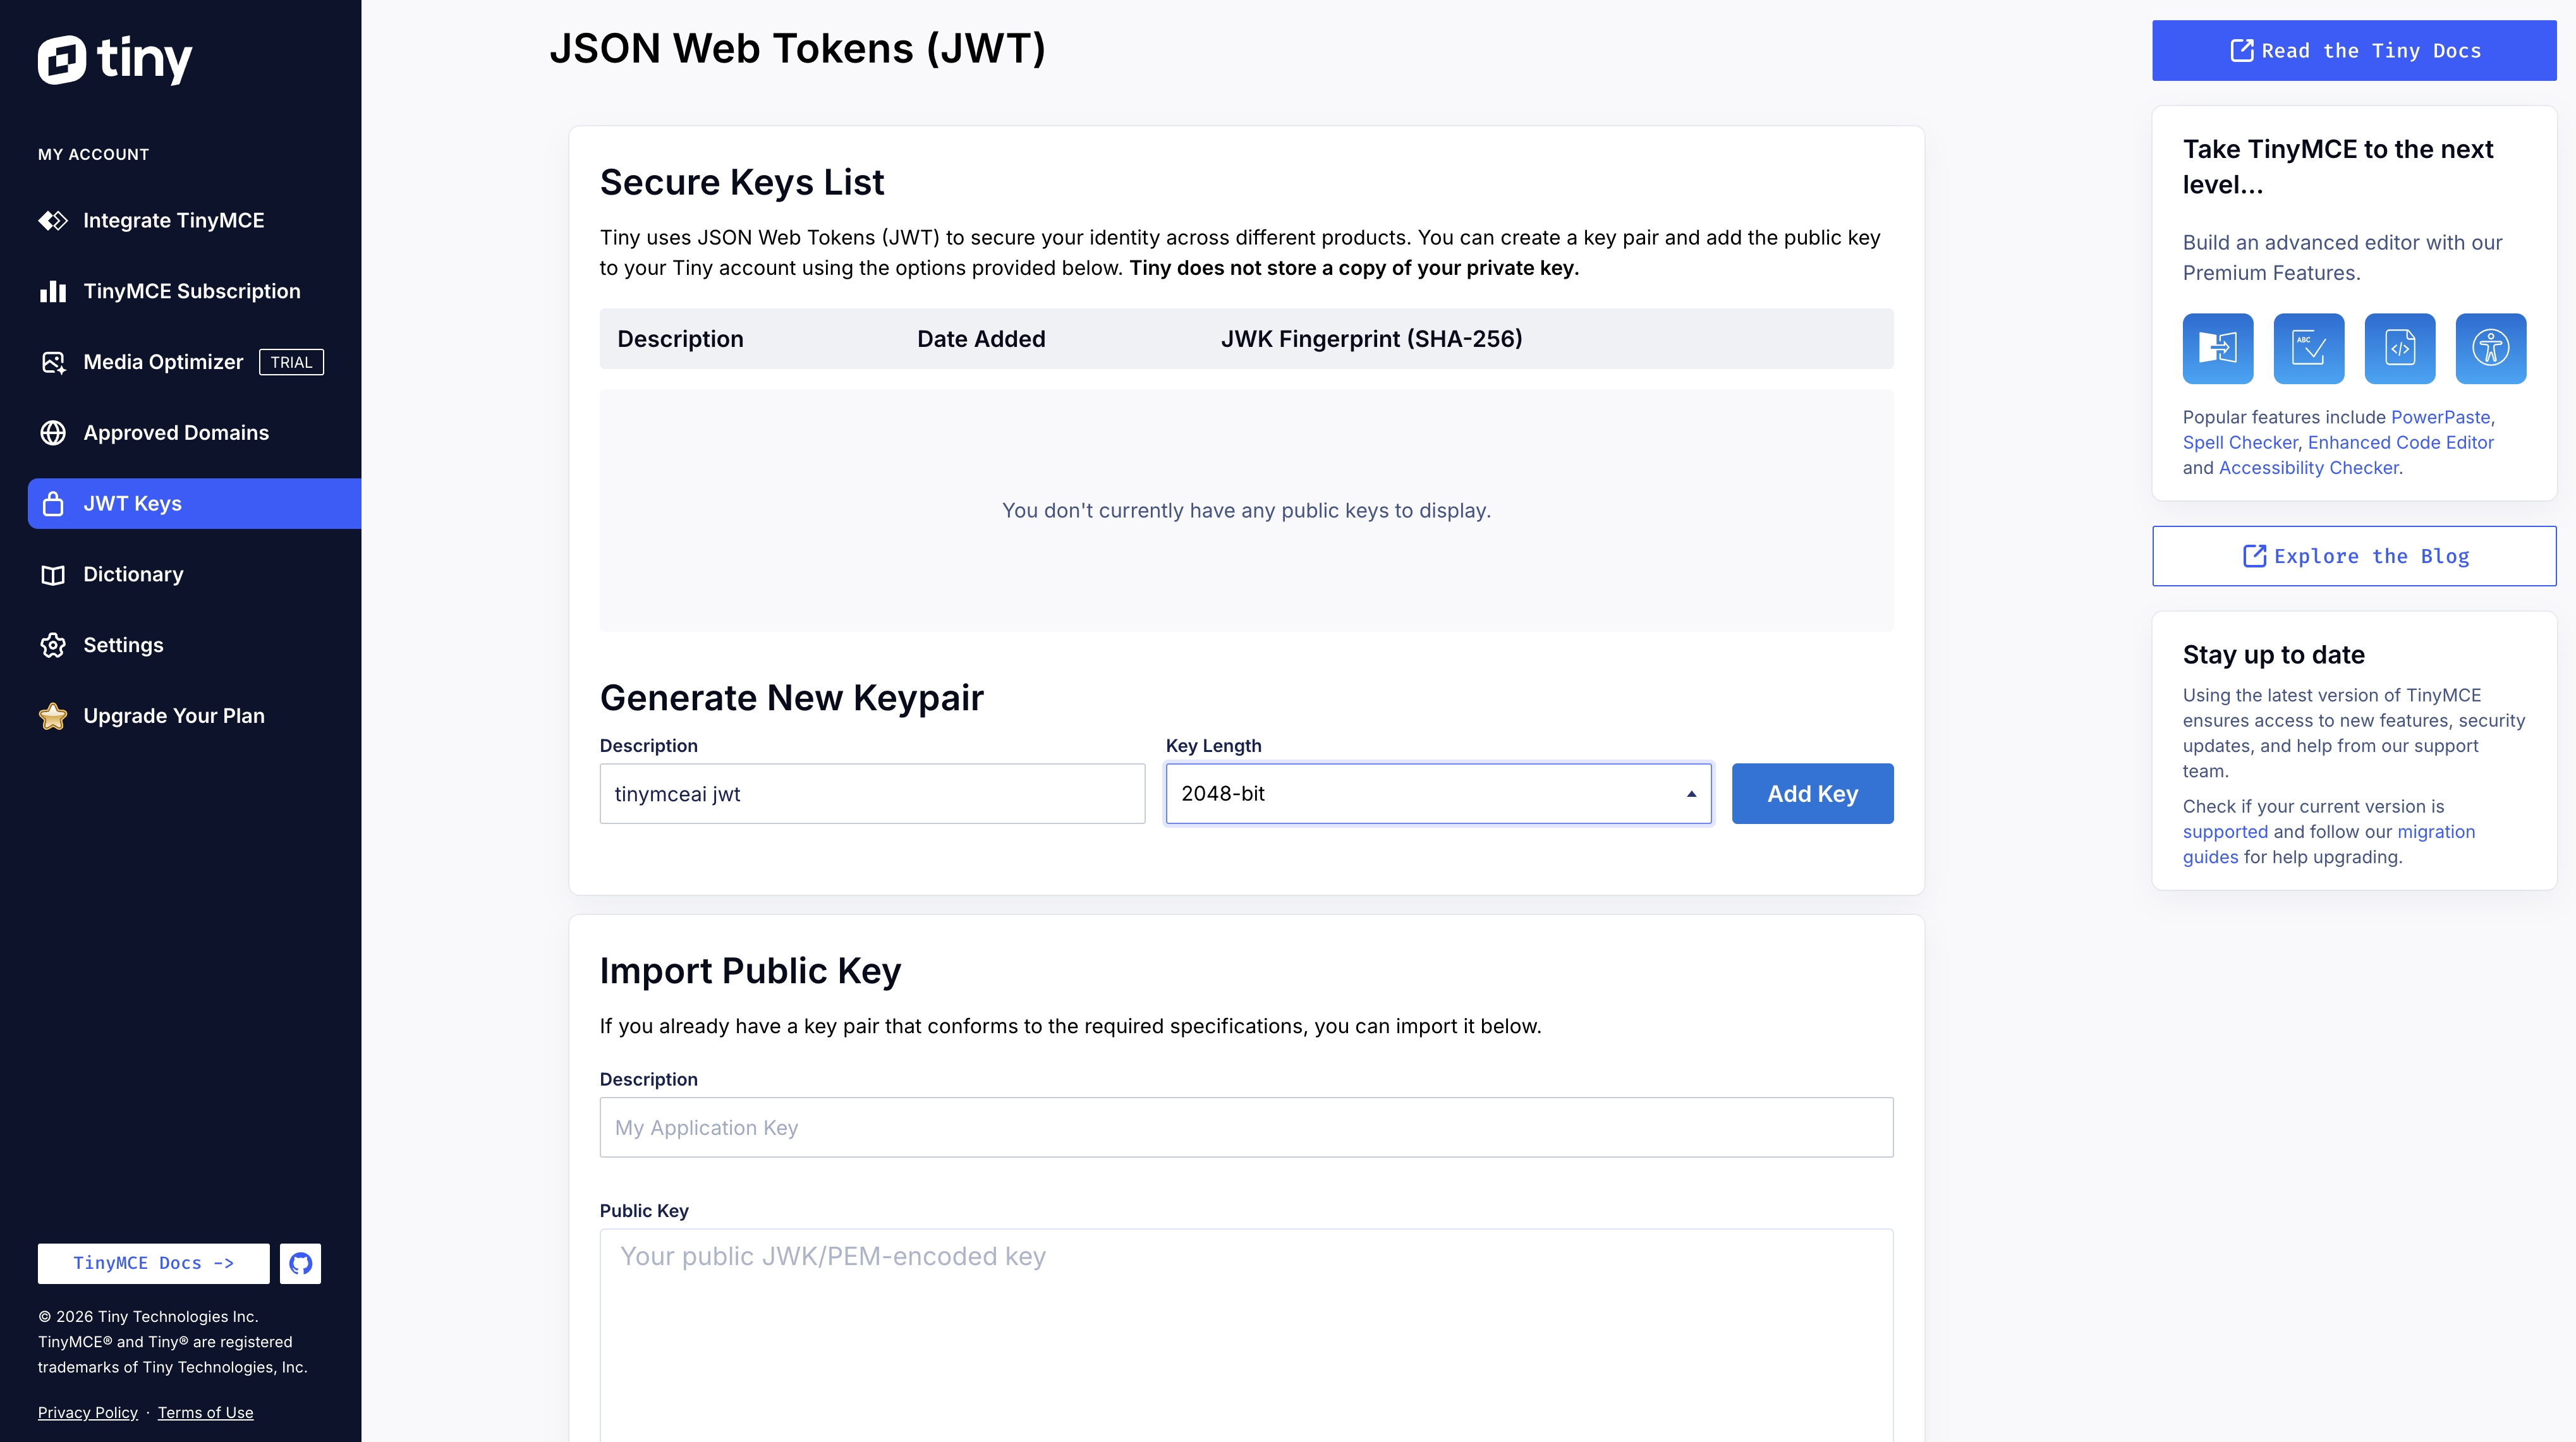Focus the My Application Key description field
The image size is (2576, 1442).
[1246, 1127]
